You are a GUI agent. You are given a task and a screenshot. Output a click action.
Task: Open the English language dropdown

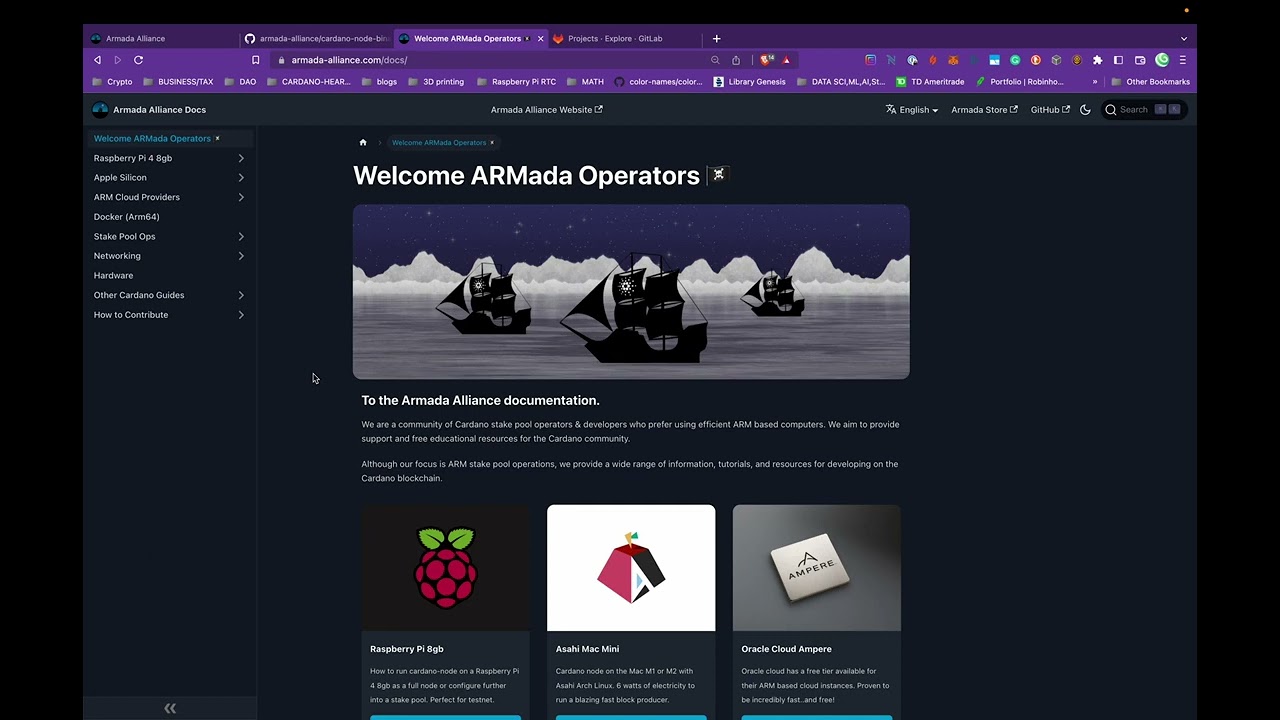912,110
